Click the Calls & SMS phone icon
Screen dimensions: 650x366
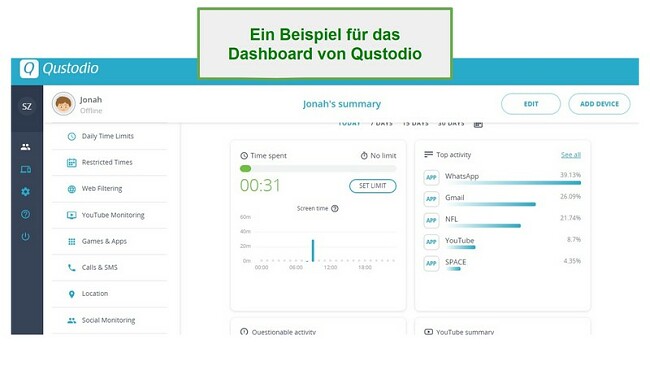72,268
